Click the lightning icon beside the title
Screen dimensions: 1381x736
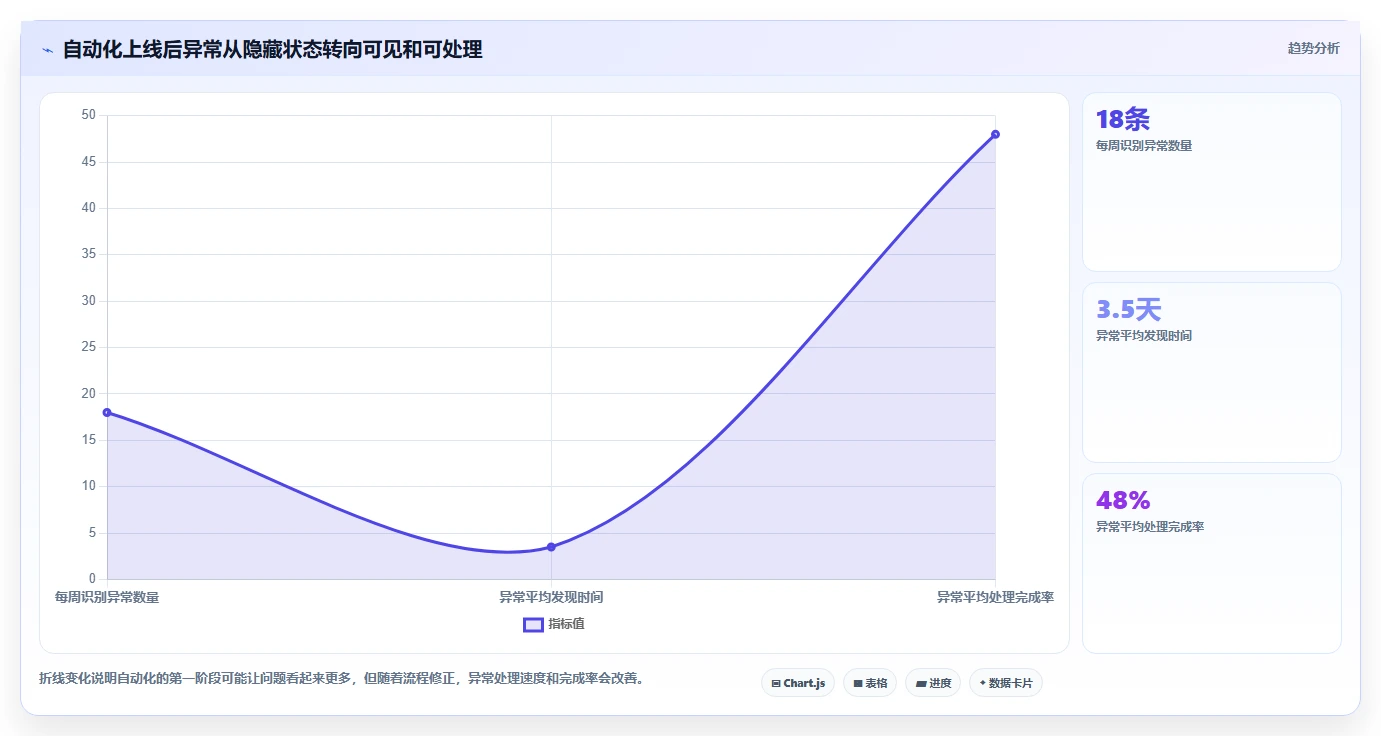point(47,50)
